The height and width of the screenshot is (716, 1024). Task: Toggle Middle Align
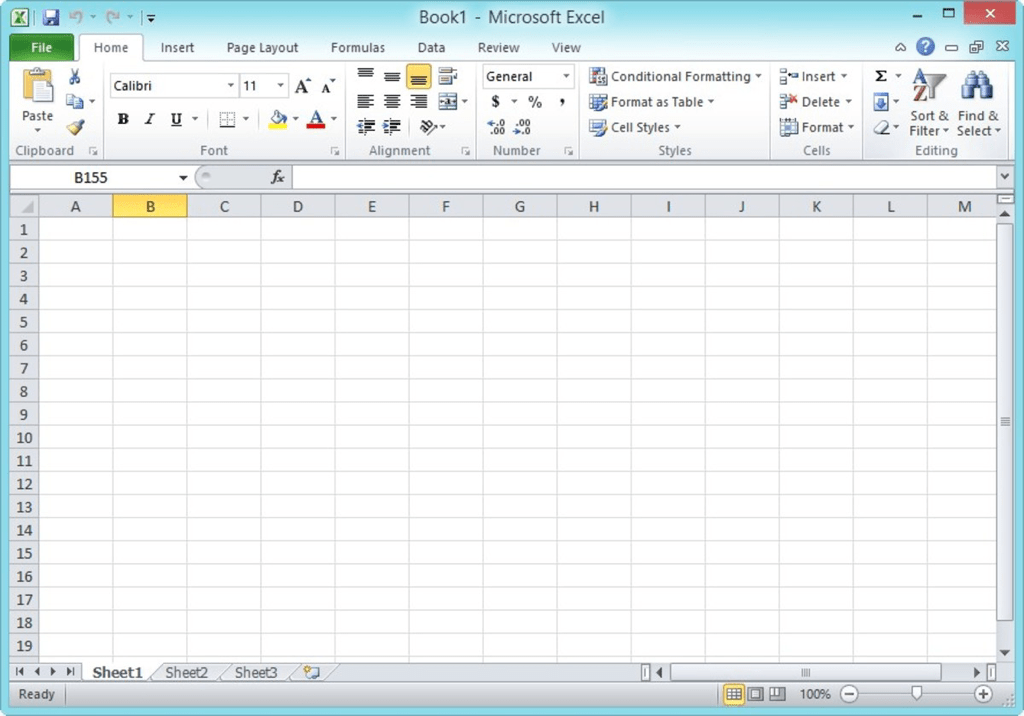pos(392,76)
